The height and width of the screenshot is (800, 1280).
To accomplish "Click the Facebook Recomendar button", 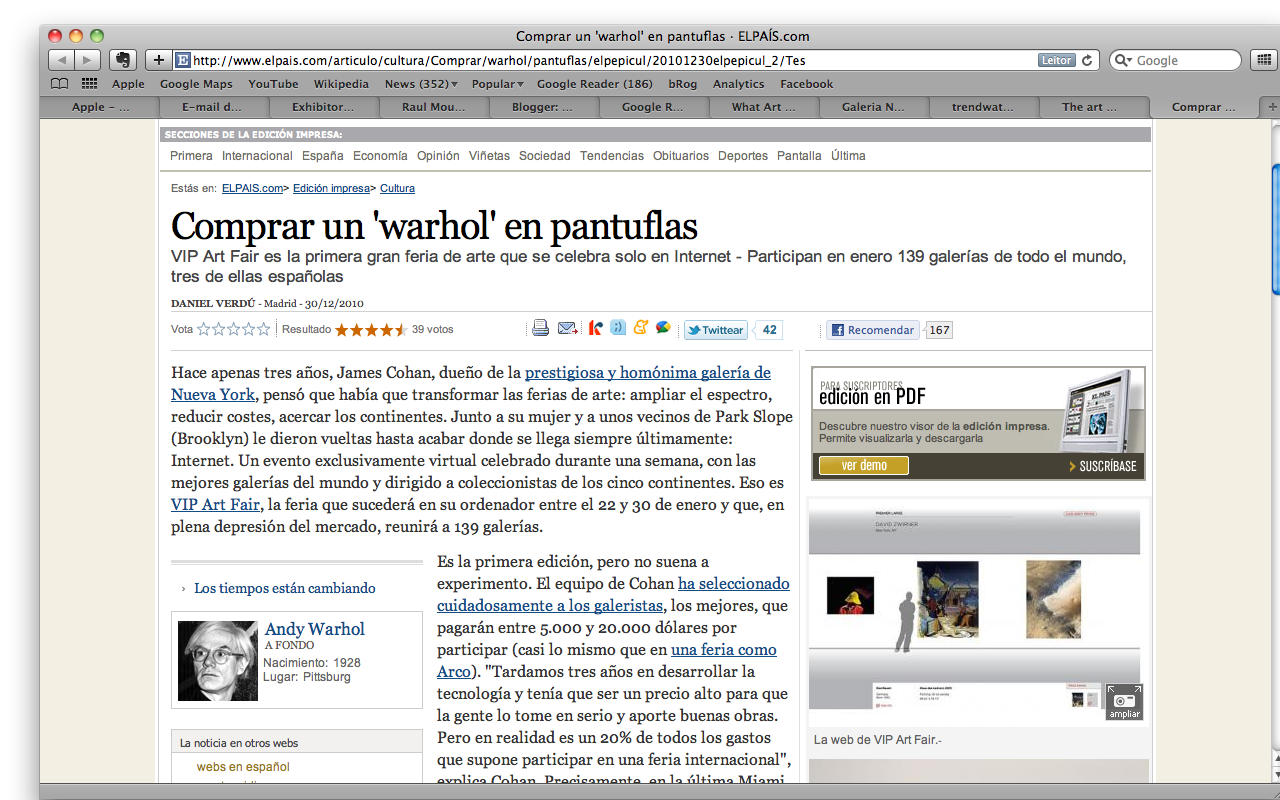I will 872,330.
